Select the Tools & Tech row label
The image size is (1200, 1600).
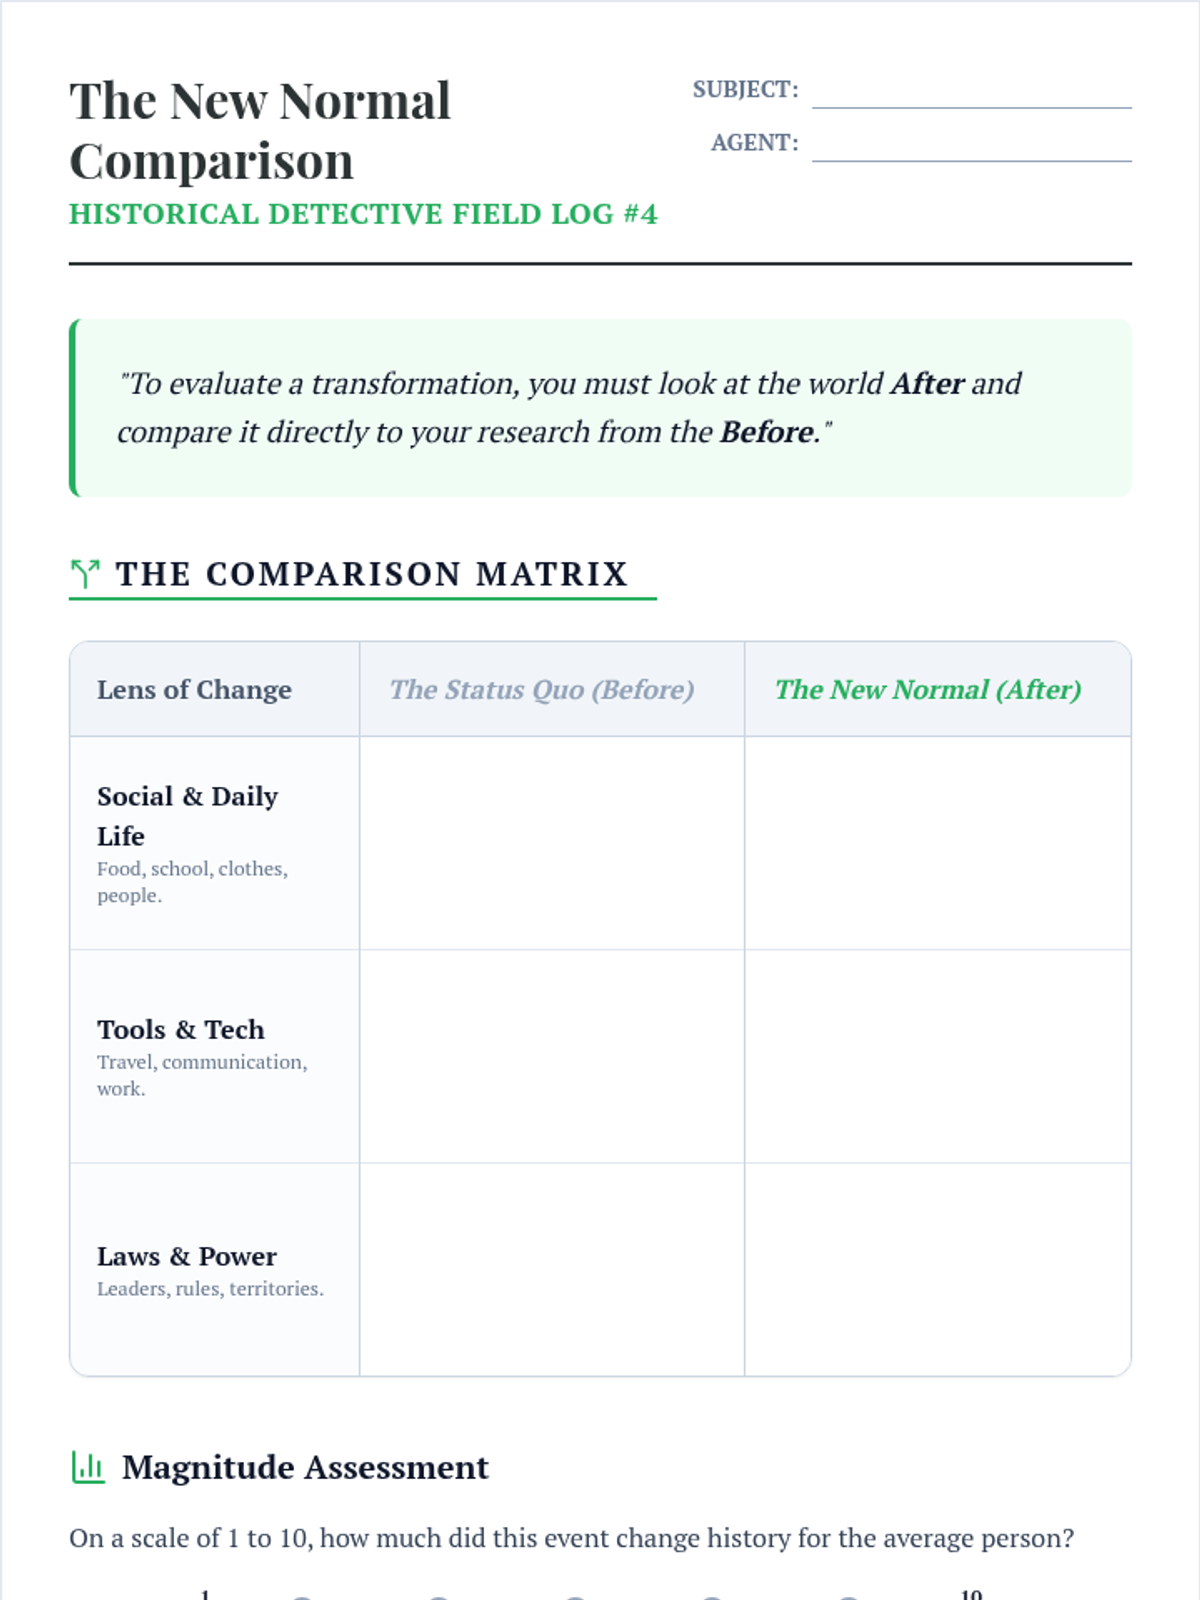point(181,1030)
